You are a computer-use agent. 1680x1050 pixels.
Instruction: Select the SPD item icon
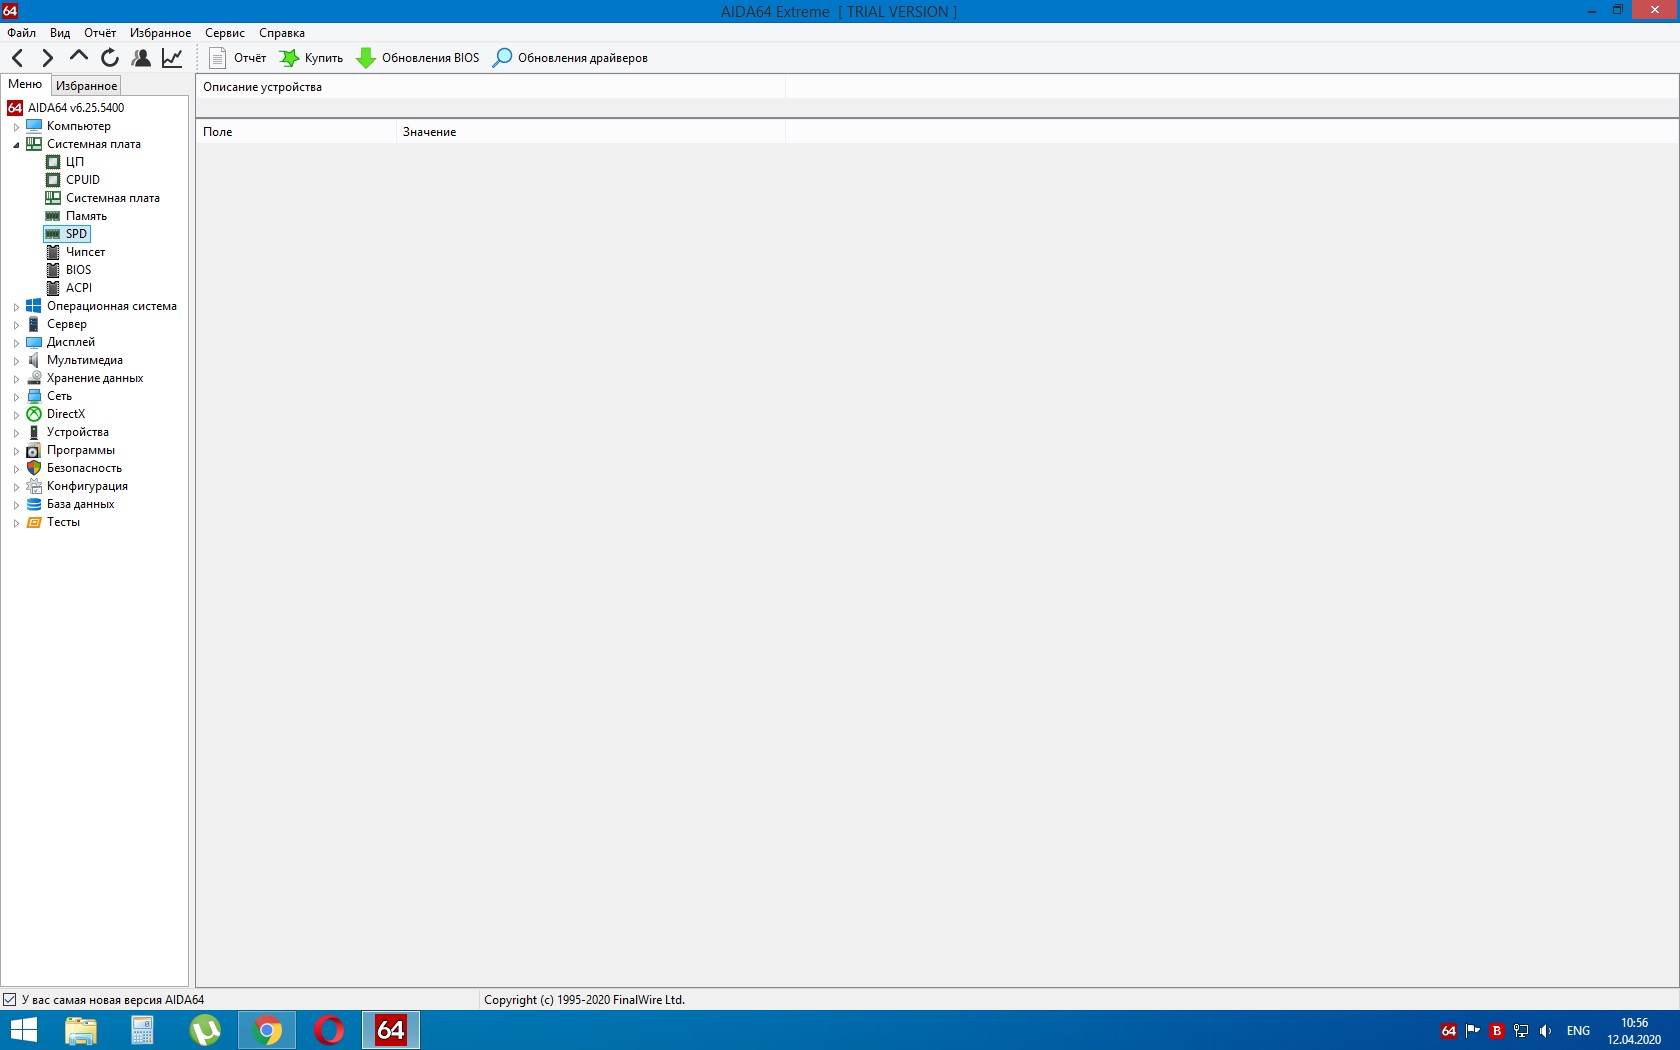tap(53, 234)
